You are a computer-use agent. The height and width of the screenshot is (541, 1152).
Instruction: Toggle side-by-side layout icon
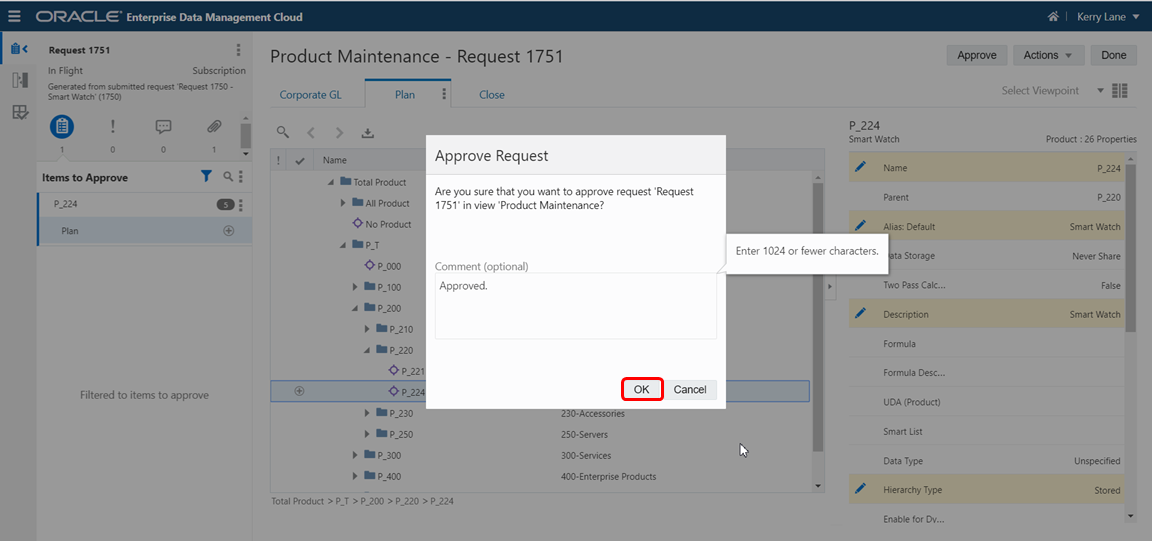click(1120, 90)
